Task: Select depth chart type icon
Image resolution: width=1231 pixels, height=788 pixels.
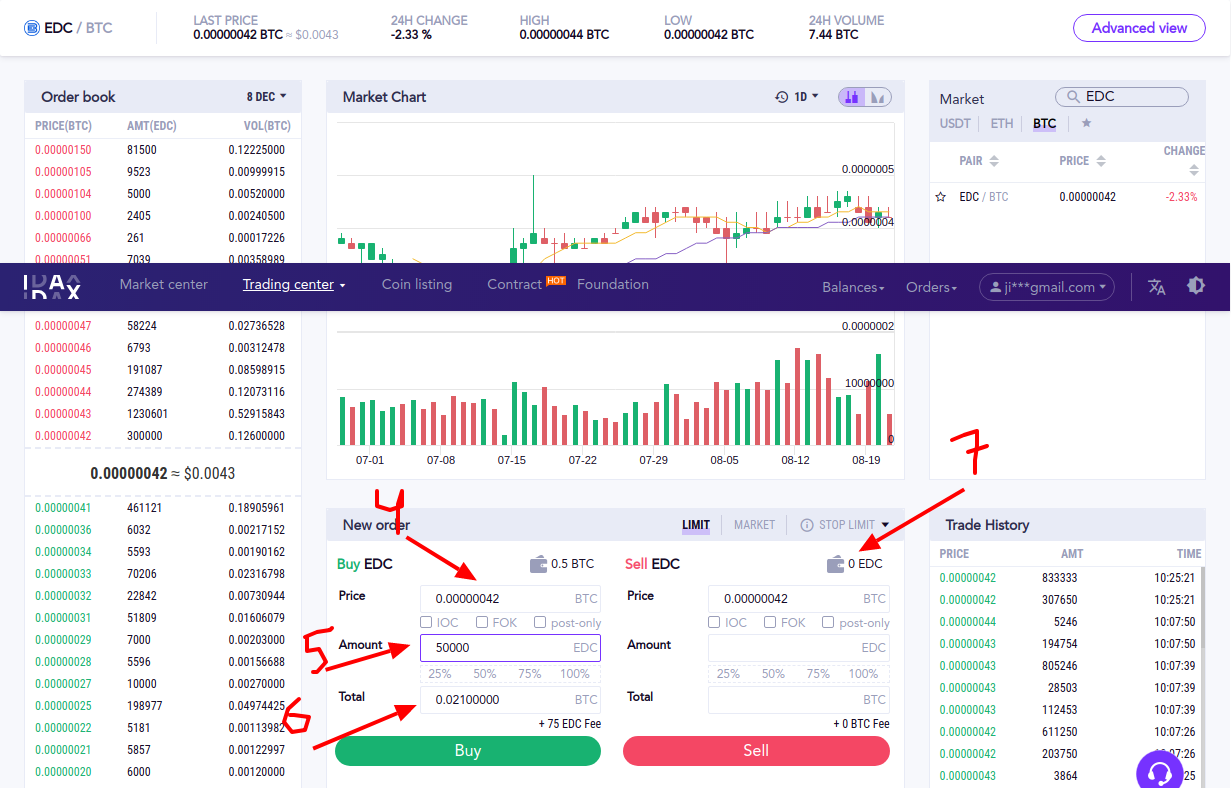Action: click(878, 97)
